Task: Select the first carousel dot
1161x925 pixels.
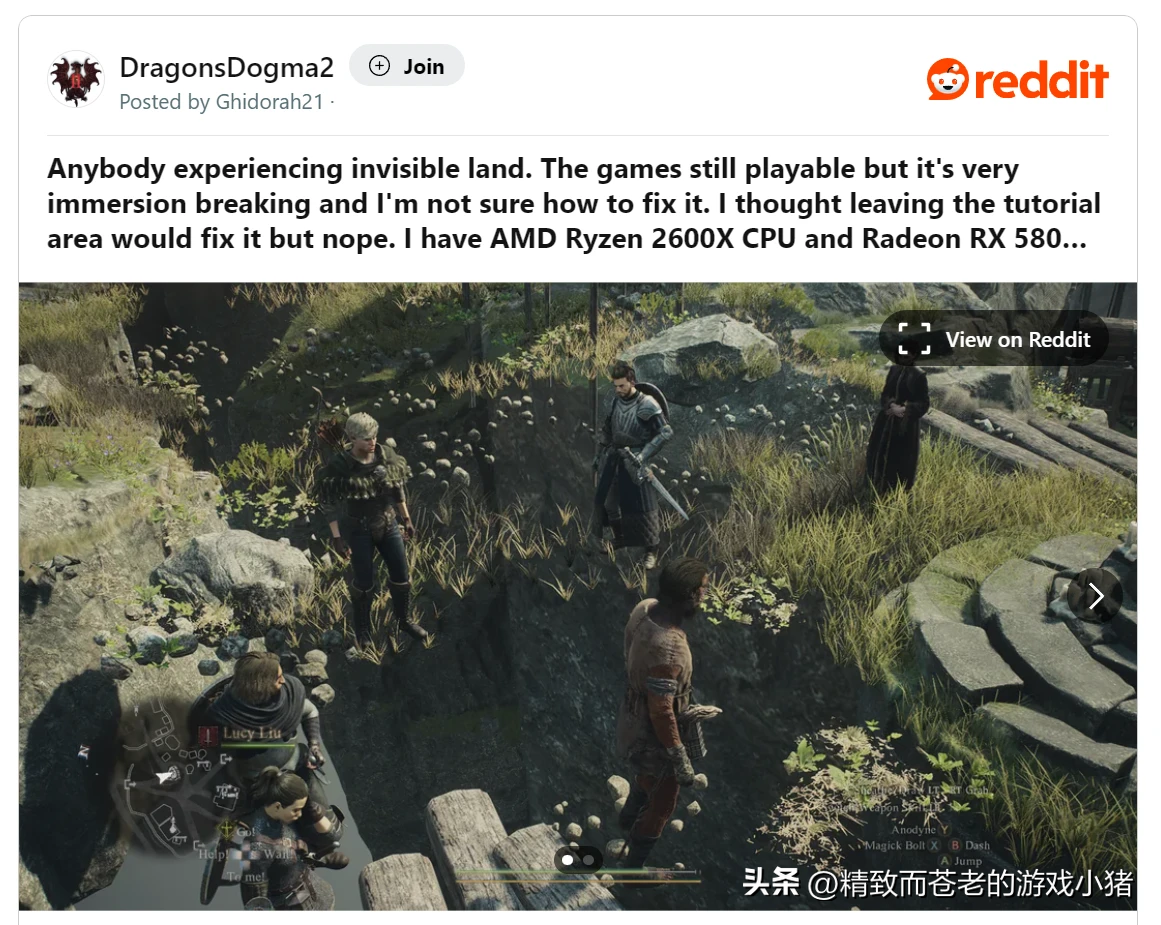Action: click(x=568, y=860)
